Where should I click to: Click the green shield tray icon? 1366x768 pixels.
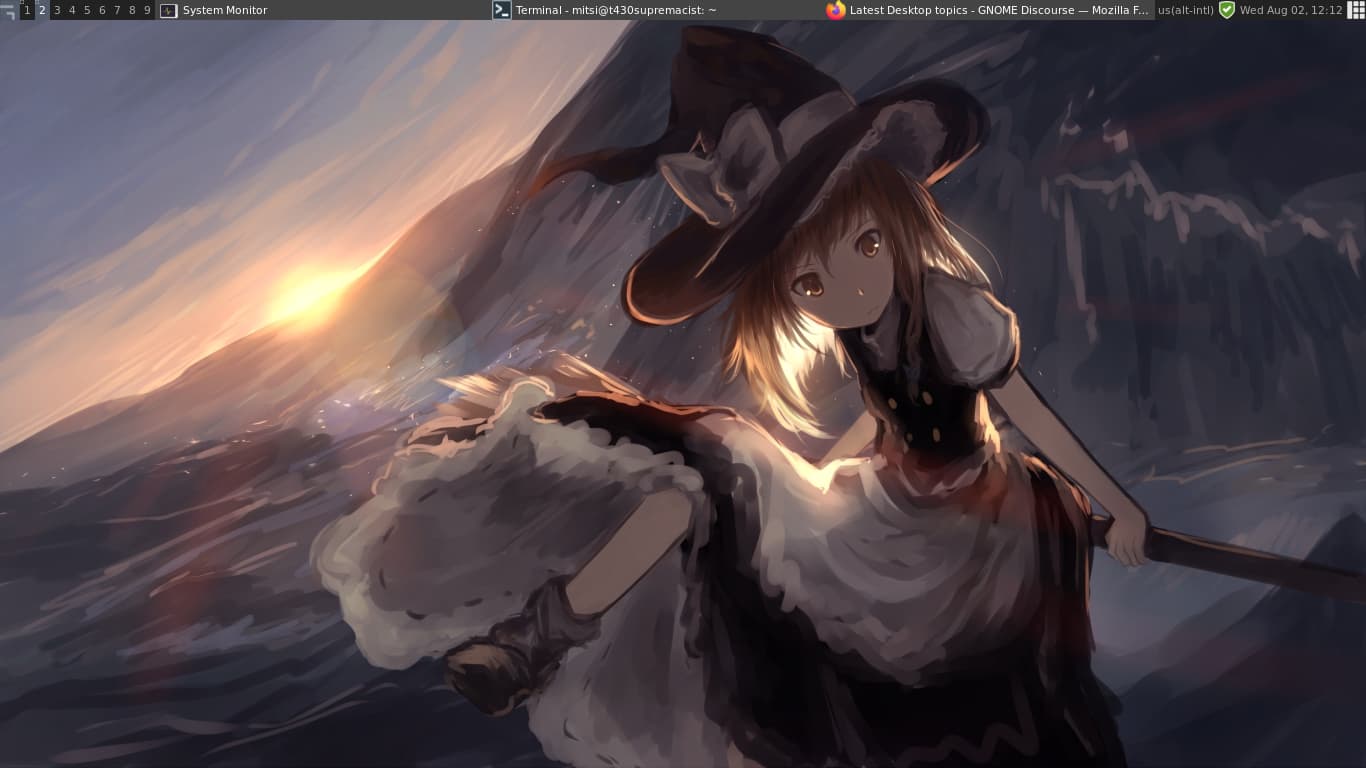tap(1227, 10)
